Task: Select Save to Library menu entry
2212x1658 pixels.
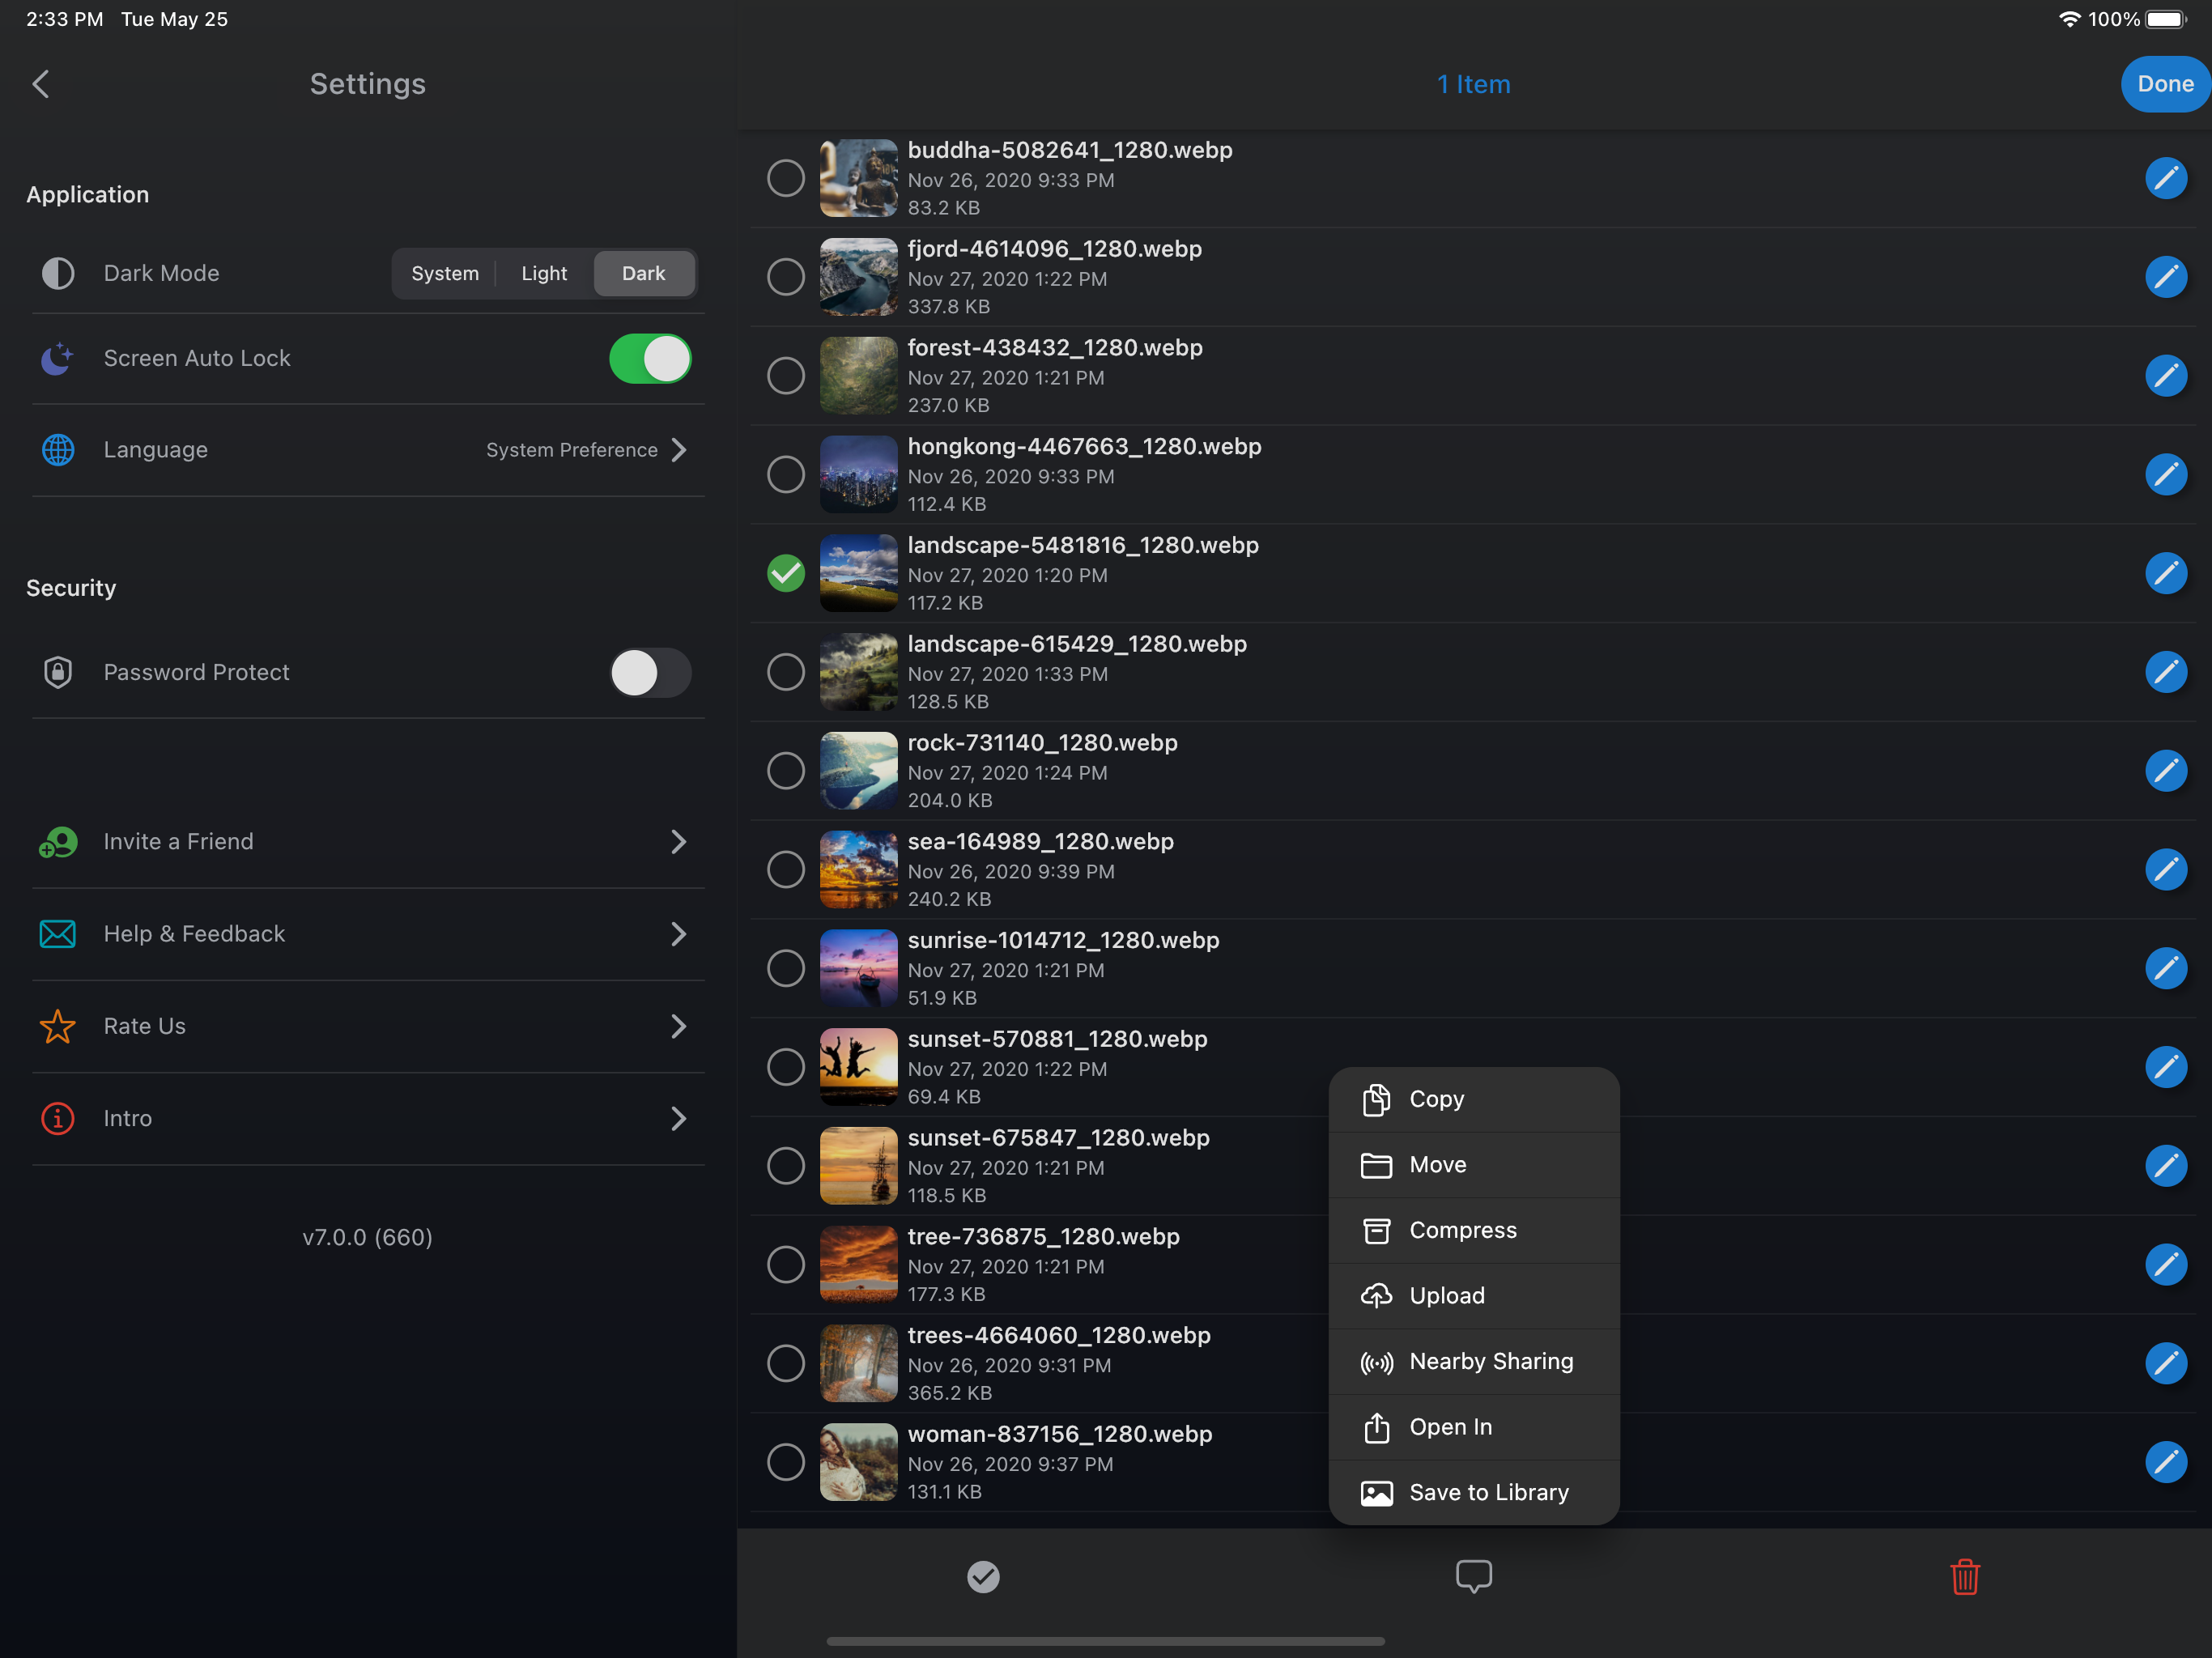Action: [1488, 1492]
